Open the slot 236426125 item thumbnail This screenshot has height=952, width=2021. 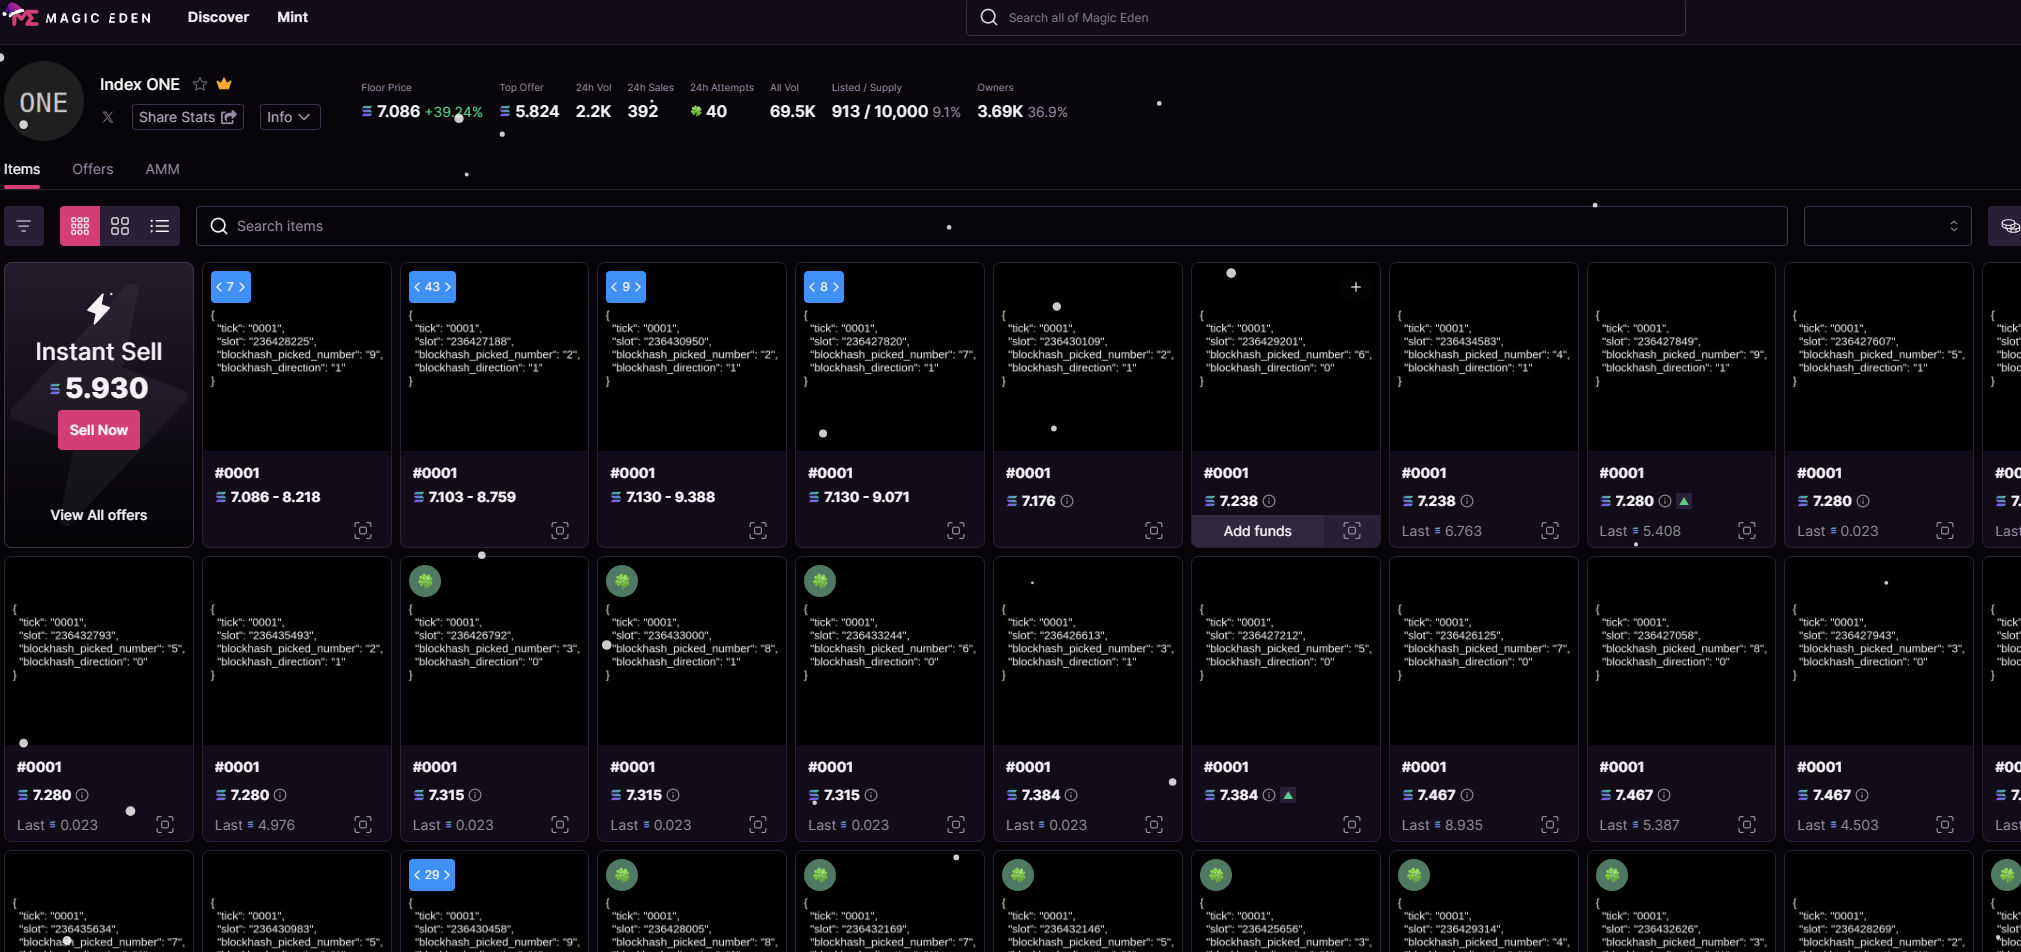pos(1484,651)
